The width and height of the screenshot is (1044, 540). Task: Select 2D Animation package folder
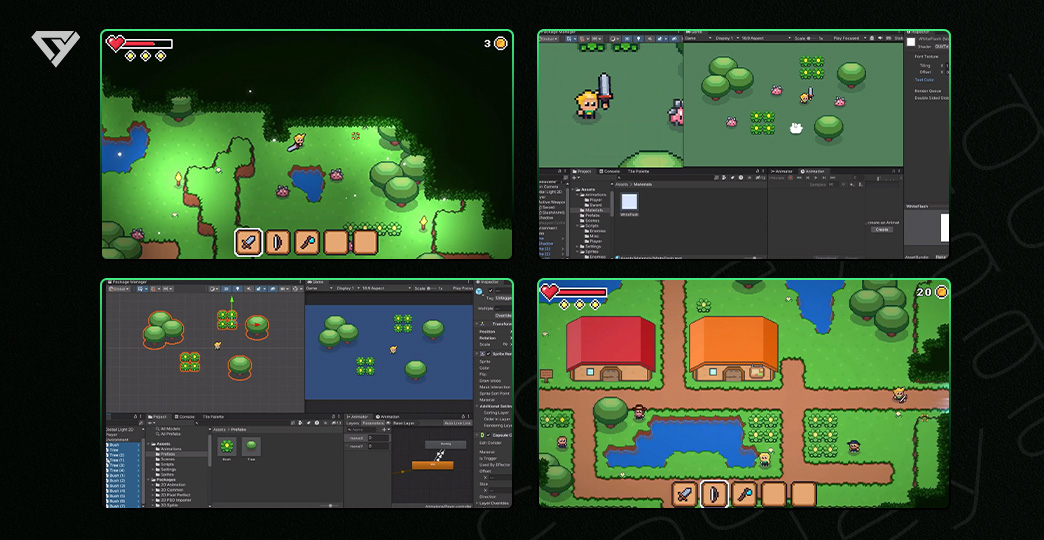[171, 485]
